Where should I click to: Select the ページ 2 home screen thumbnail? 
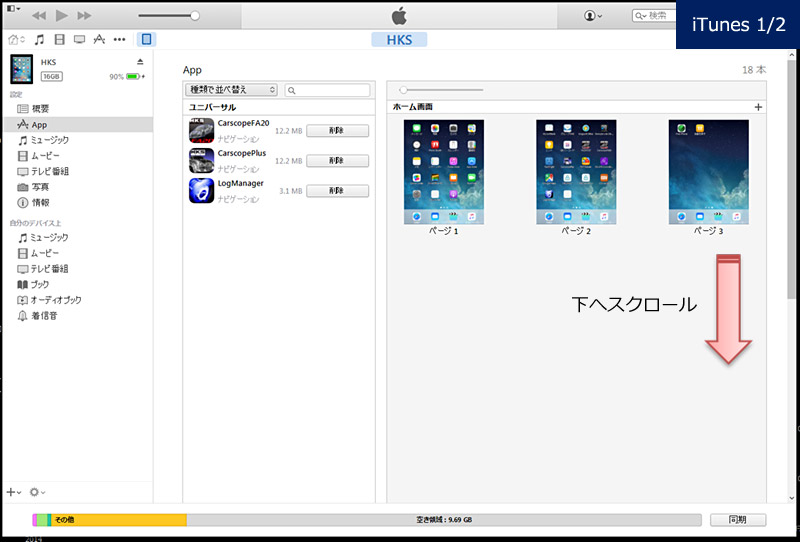[x=576, y=172]
